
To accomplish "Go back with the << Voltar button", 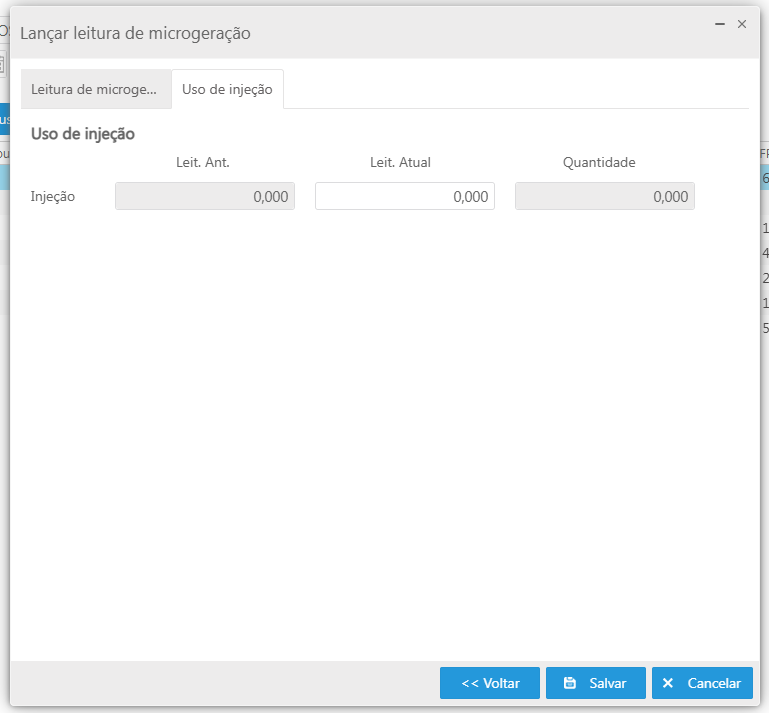I will pyautogui.click(x=490, y=683).
